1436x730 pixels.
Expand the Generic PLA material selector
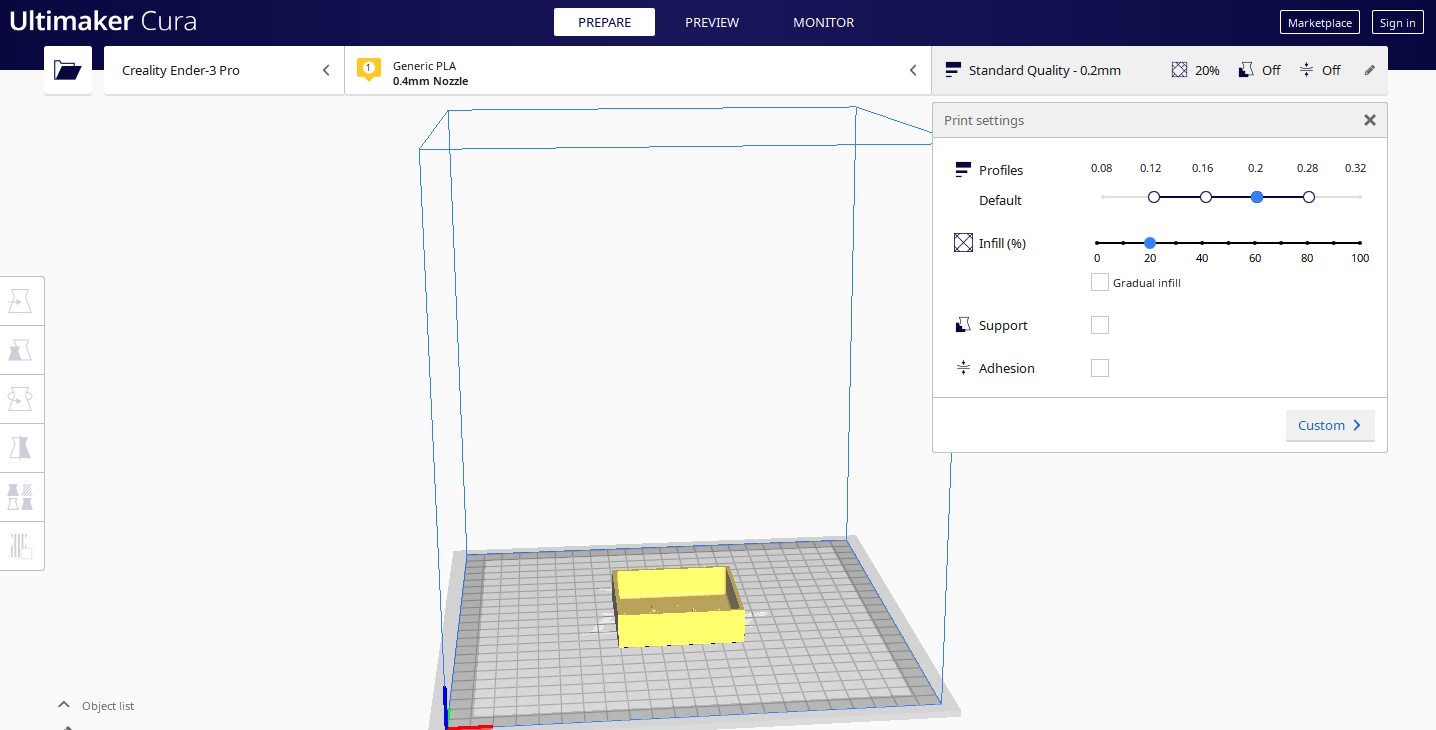pos(638,70)
